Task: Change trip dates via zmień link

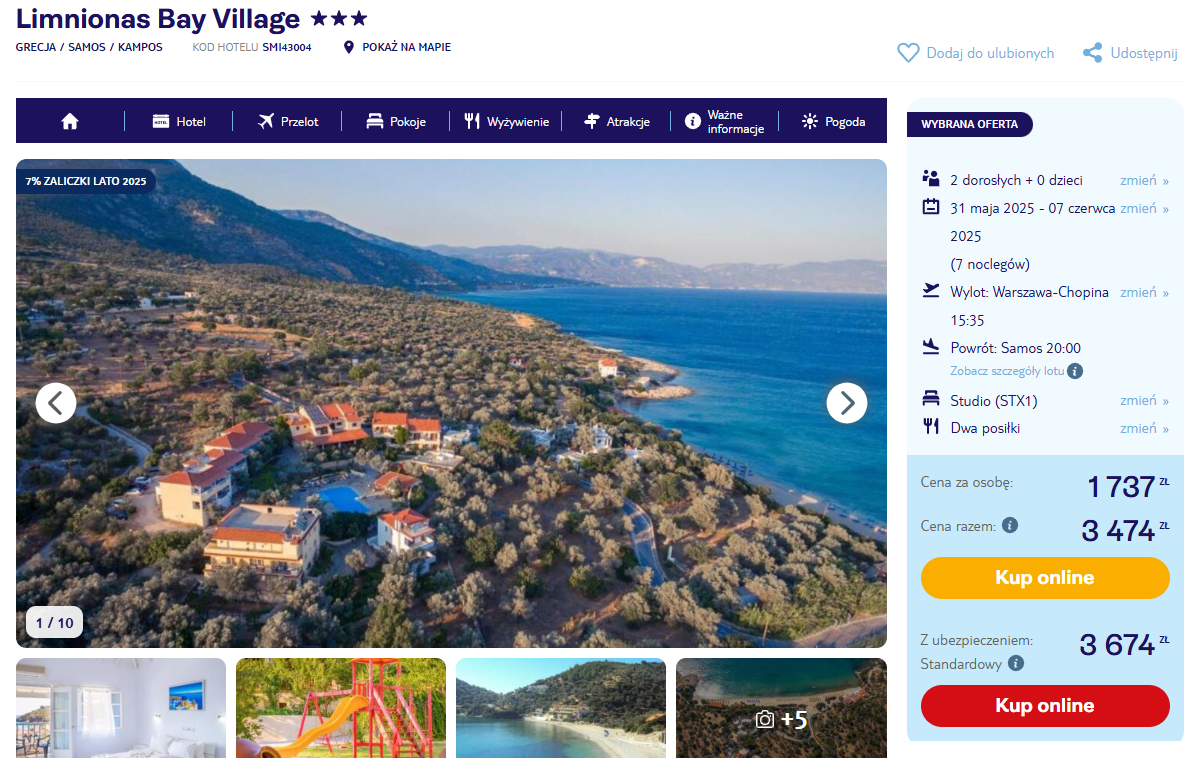Action: (1144, 208)
